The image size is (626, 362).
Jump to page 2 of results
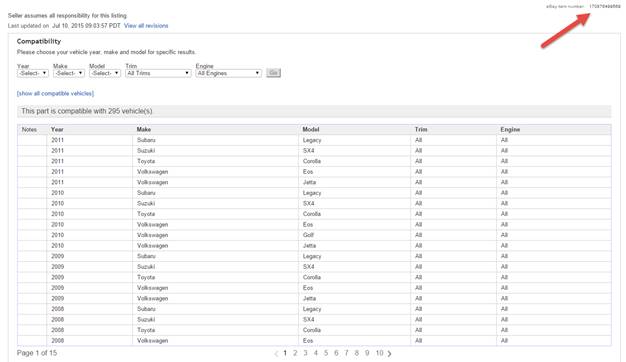pyautogui.click(x=295, y=353)
